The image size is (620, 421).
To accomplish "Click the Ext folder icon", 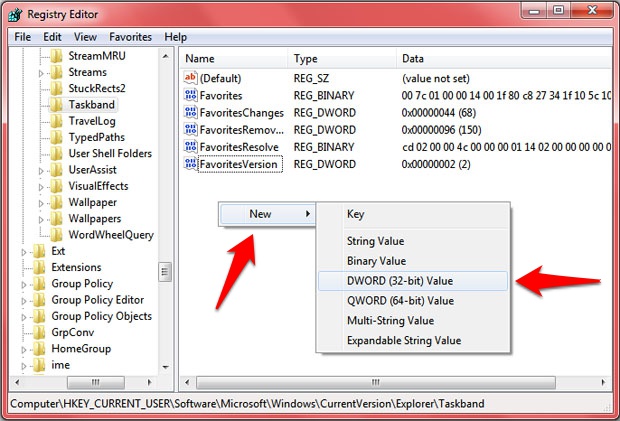I will 39,251.
